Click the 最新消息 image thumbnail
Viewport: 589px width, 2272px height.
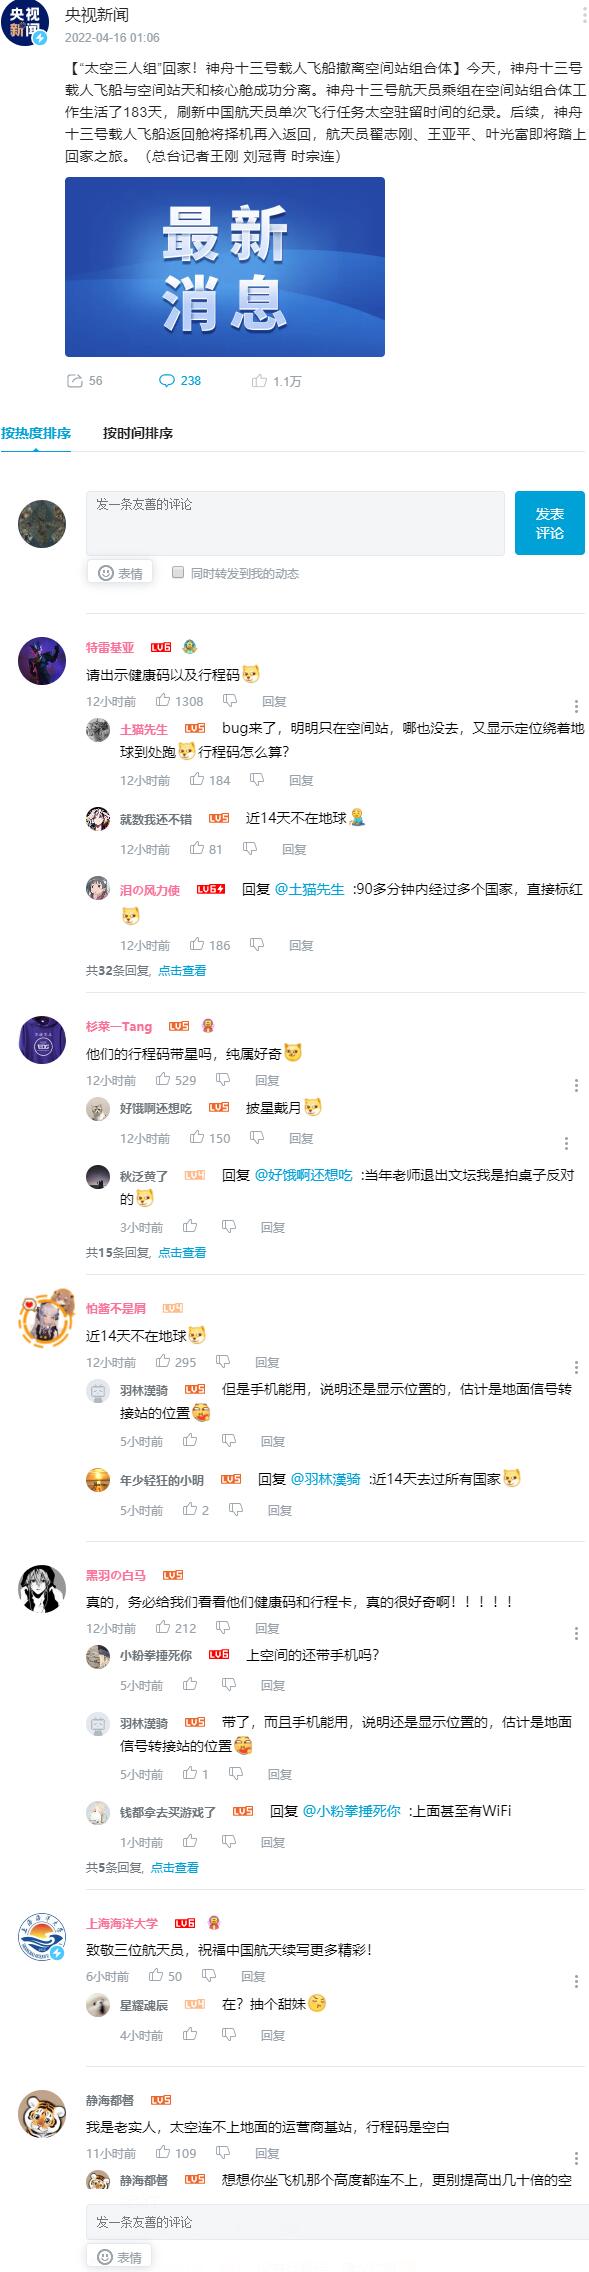(225, 267)
